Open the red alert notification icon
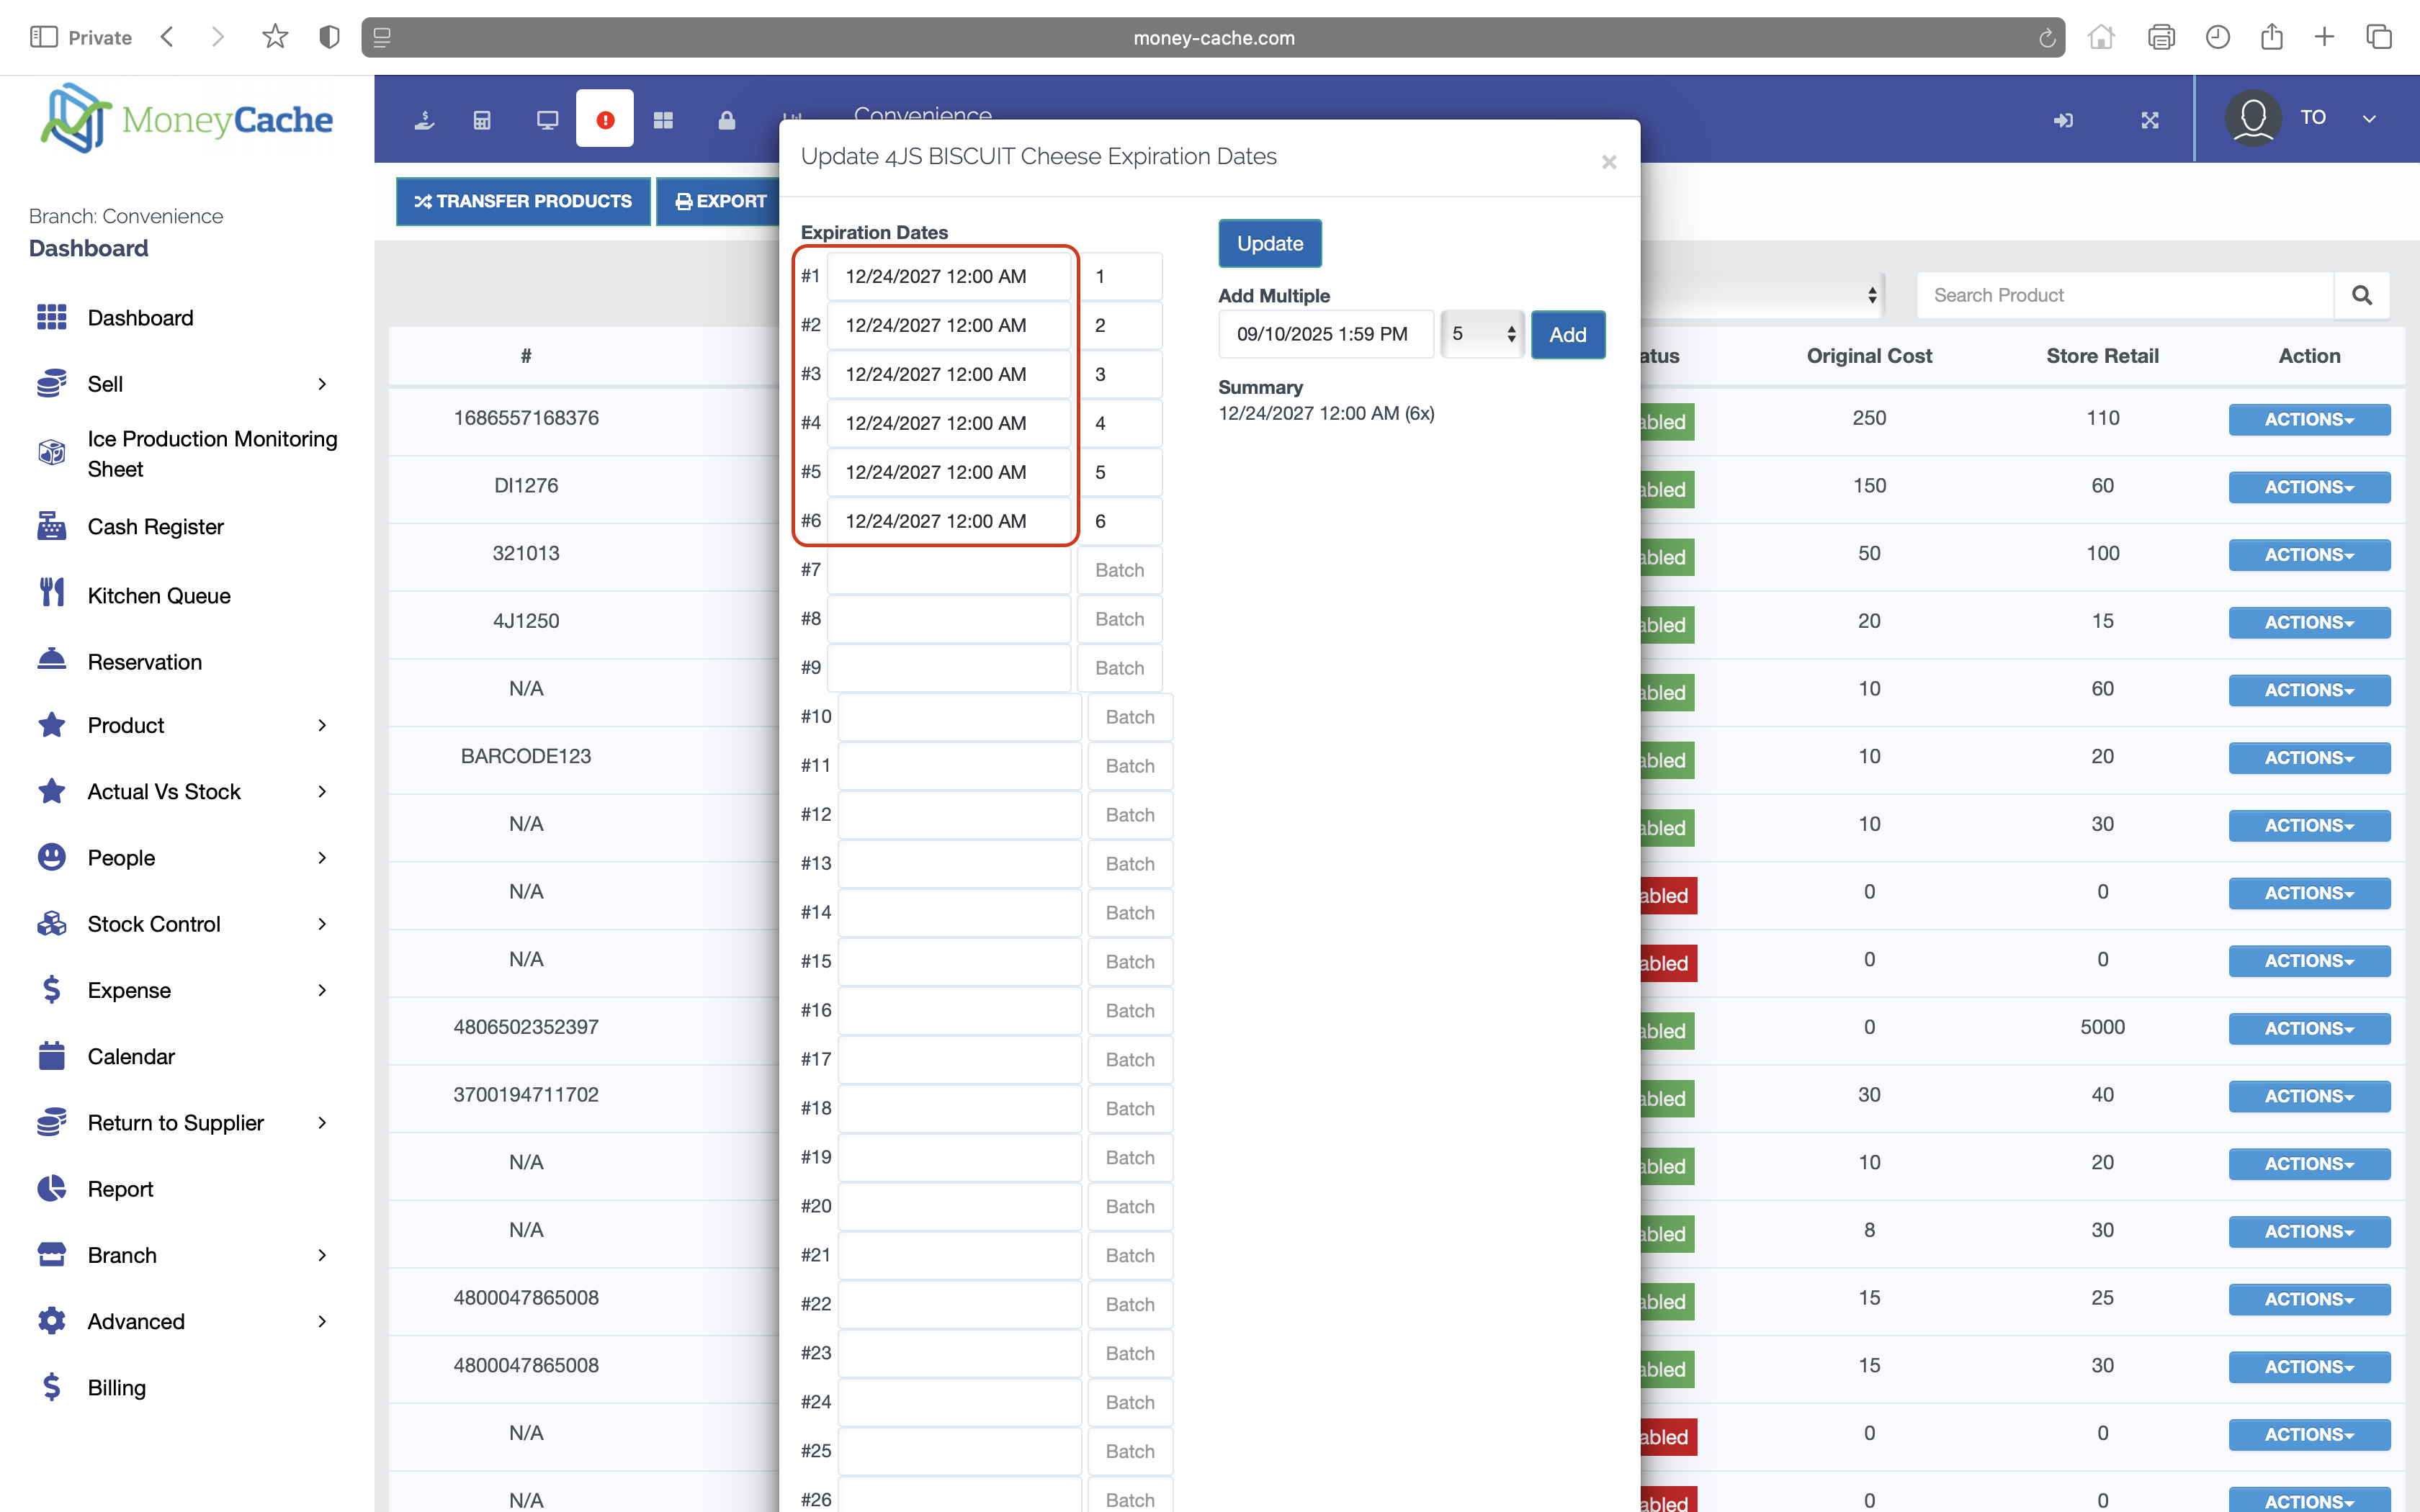The image size is (2420, 1512). click(x=604, y=119)
